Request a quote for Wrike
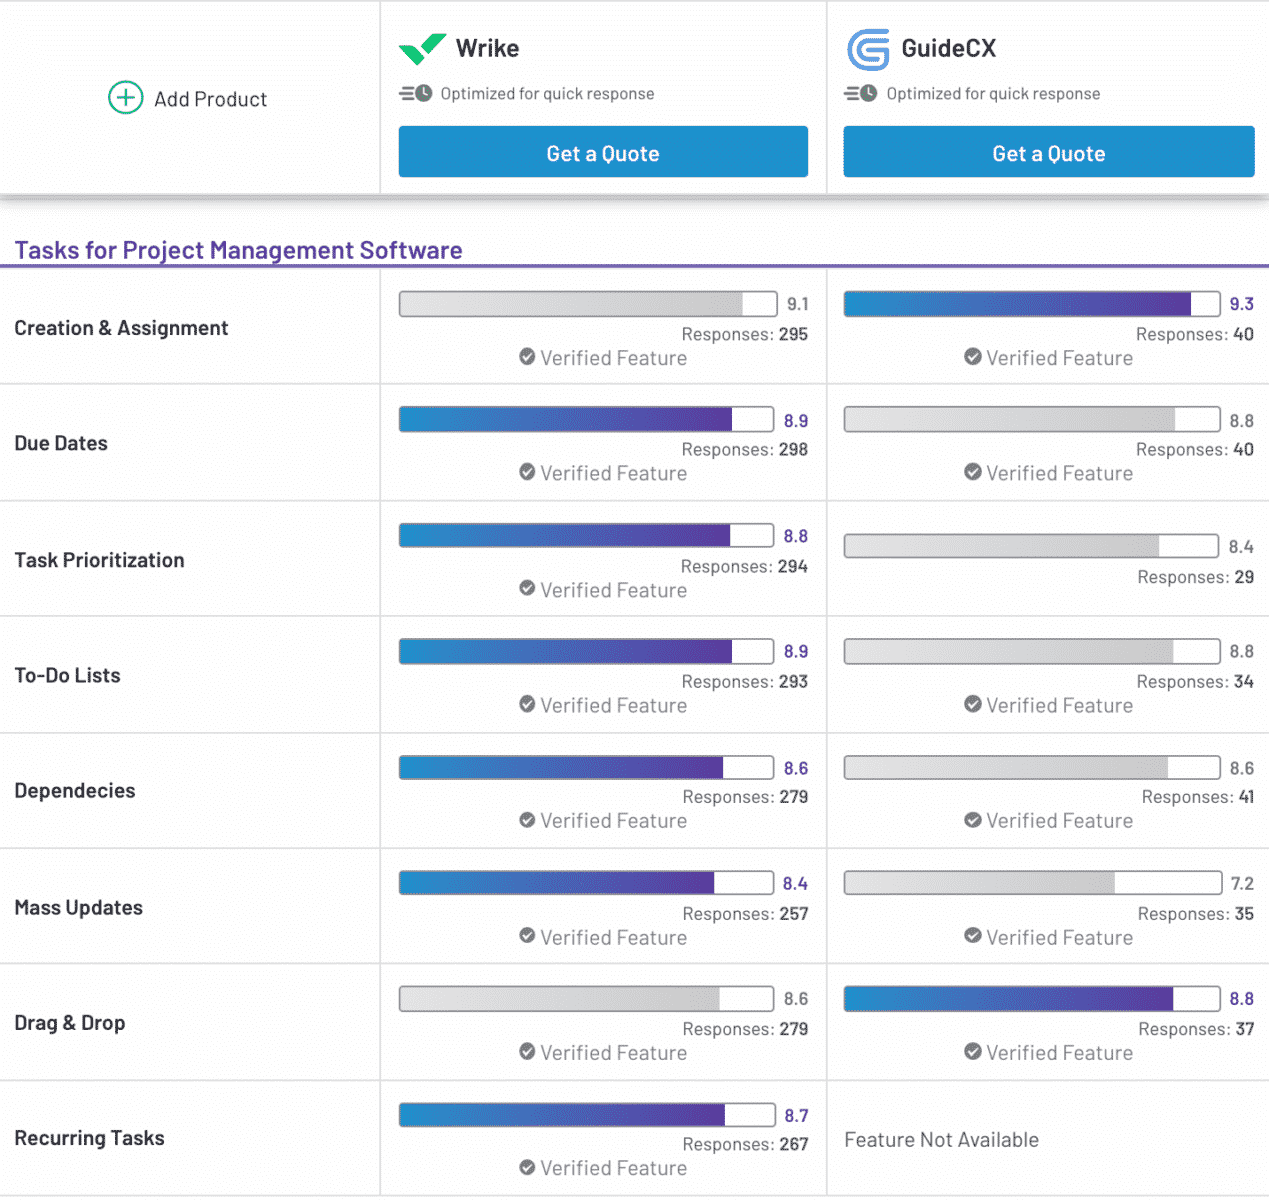 [603, 152]
